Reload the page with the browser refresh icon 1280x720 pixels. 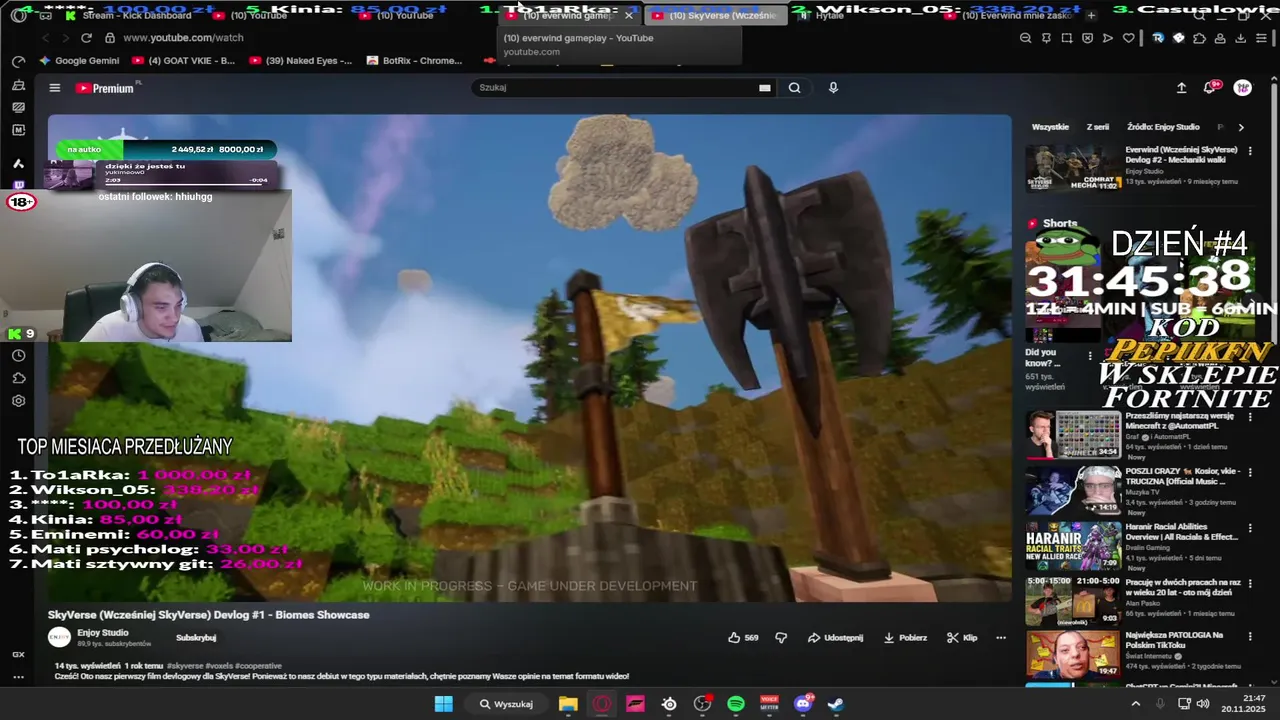click(86, 38)
